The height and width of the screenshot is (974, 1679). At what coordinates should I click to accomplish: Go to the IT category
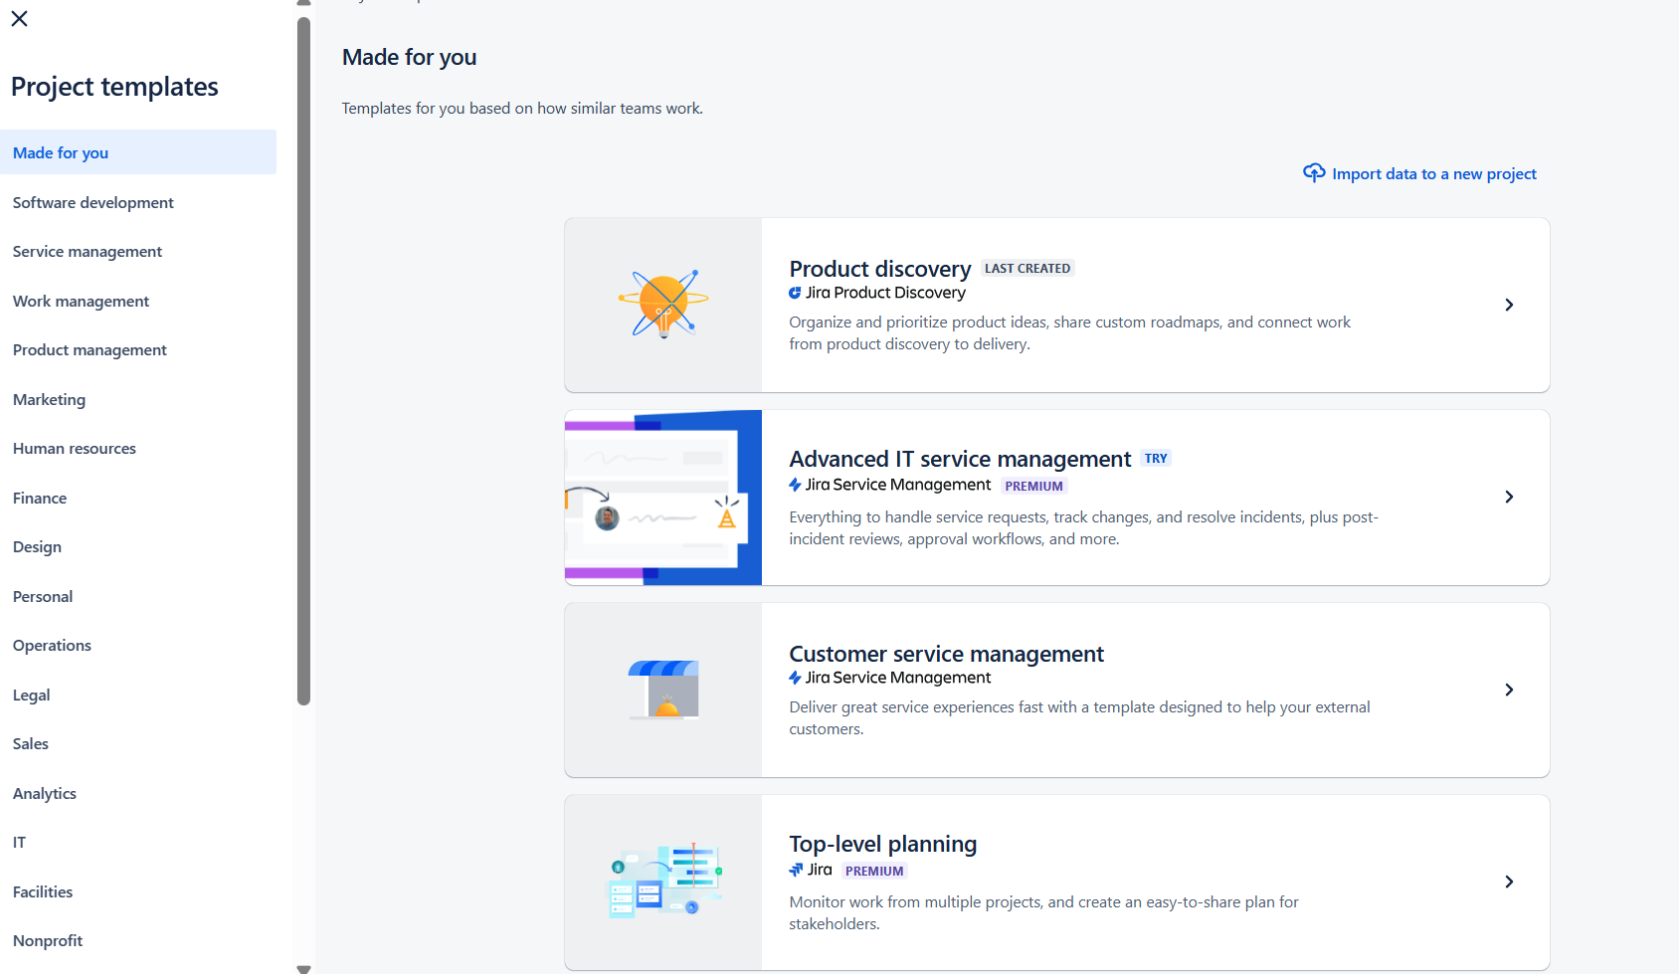(x=138, y=842)
